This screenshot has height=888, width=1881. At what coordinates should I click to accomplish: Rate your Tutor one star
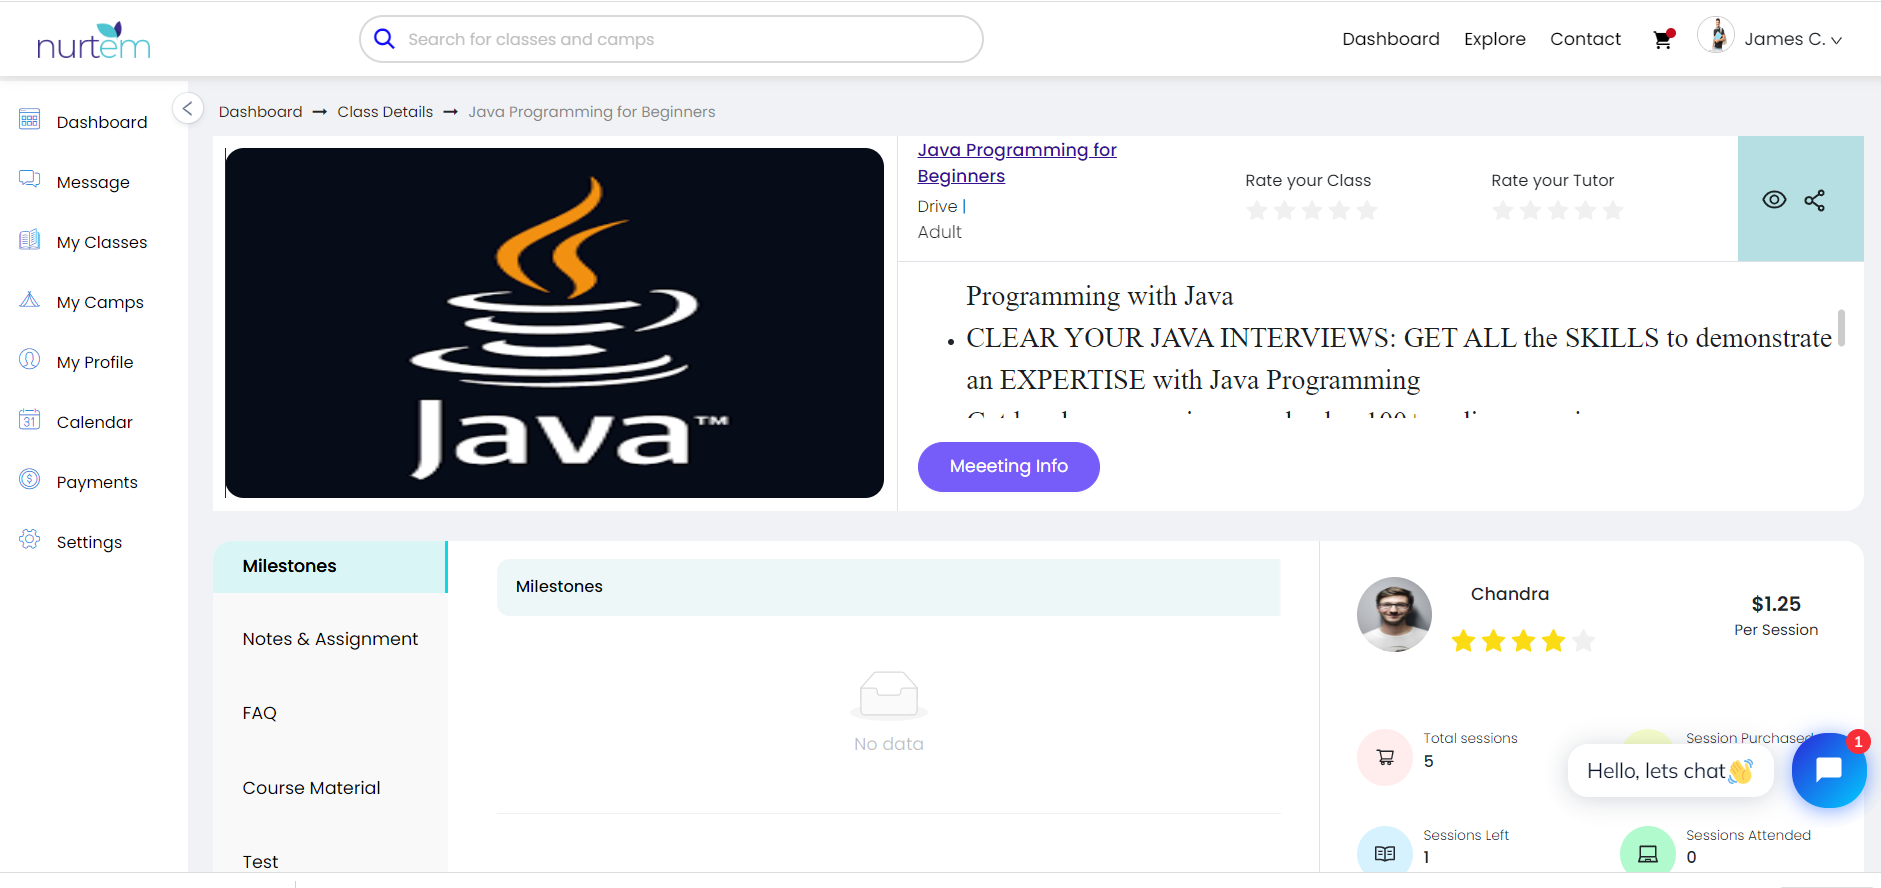click(x=1502, y=211)
